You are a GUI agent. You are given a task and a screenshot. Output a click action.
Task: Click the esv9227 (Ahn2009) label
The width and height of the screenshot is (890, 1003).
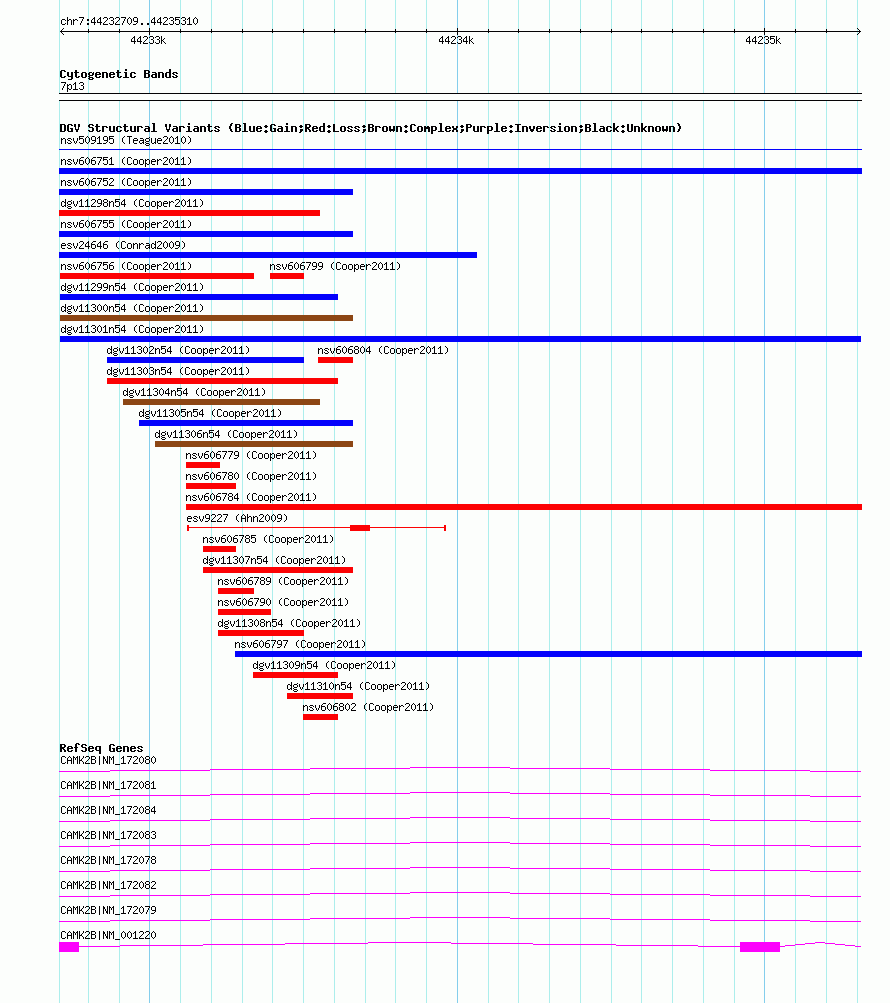tap(237, 518)
